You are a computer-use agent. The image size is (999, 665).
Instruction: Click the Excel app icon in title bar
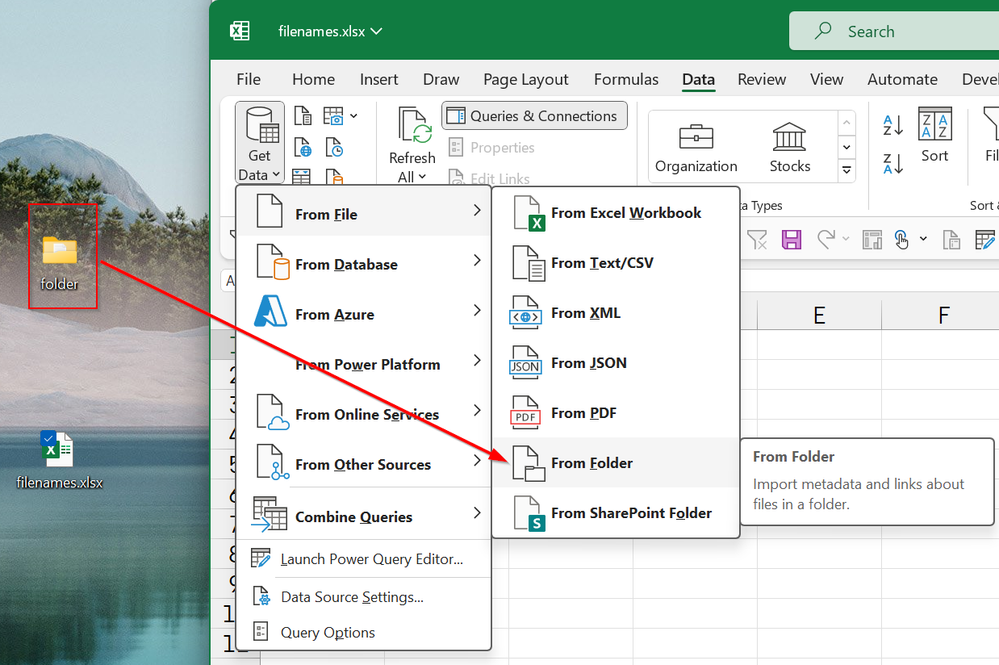[240, 31]
